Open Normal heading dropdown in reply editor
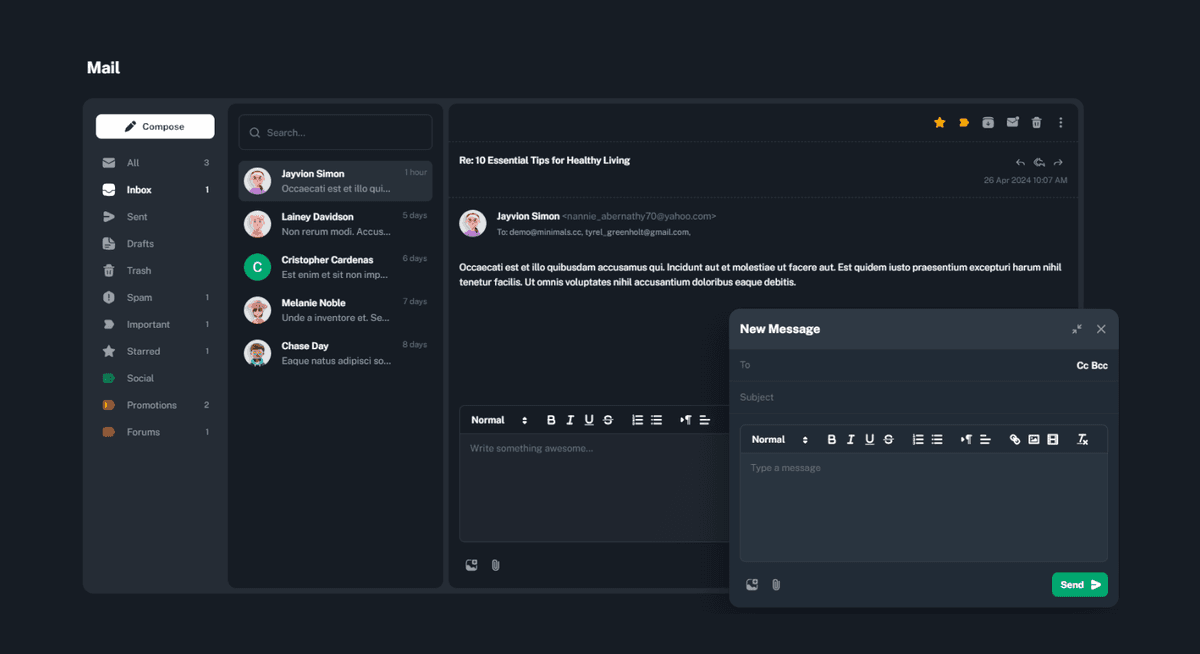The width and height of the screenshot is (1200, 654). (x=499, y=420)
